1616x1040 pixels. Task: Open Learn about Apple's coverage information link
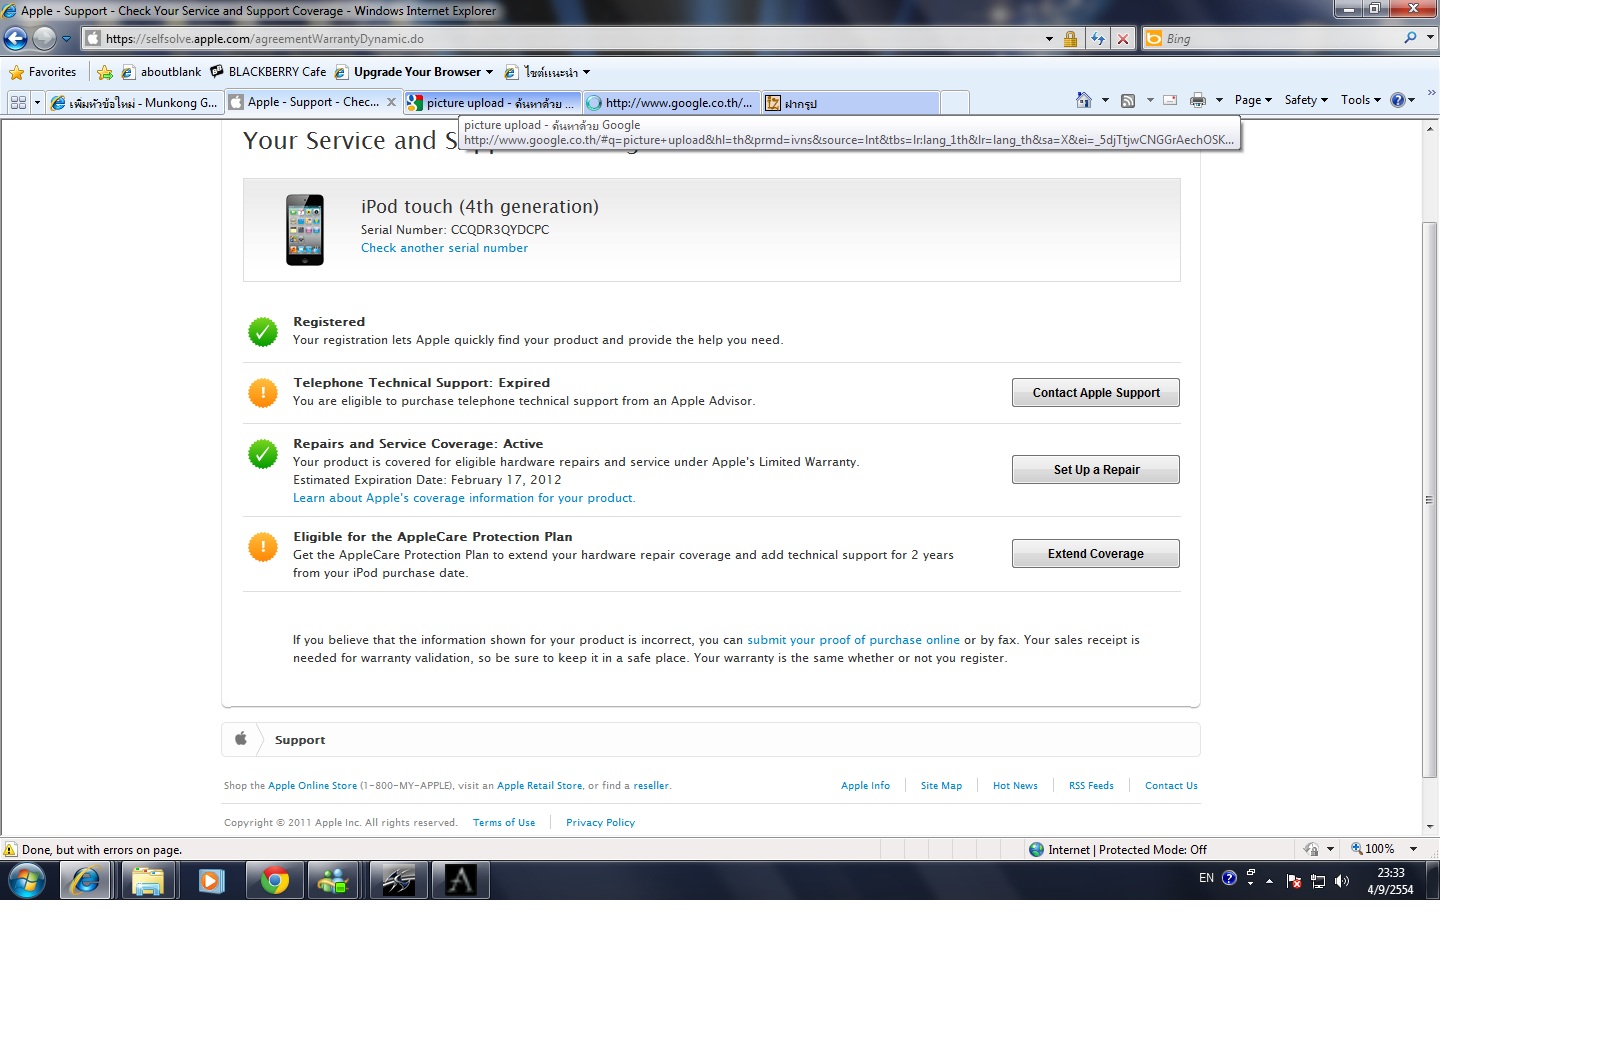tap(464, 498)
